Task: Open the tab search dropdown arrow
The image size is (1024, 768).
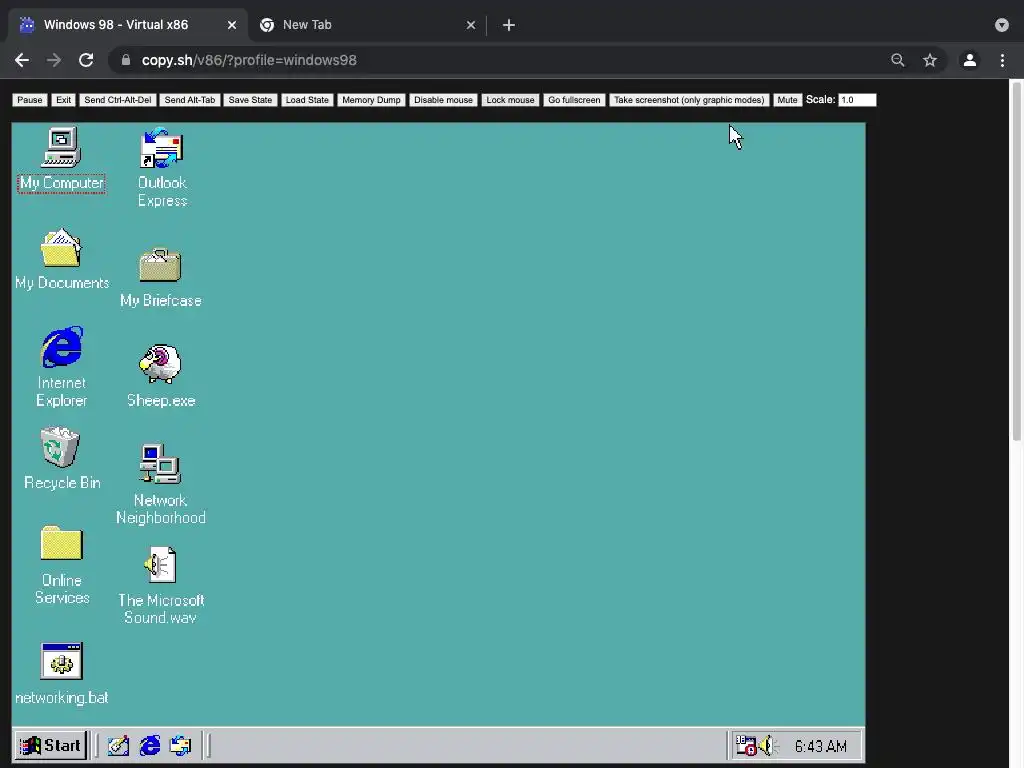Action: [1002, 25]
